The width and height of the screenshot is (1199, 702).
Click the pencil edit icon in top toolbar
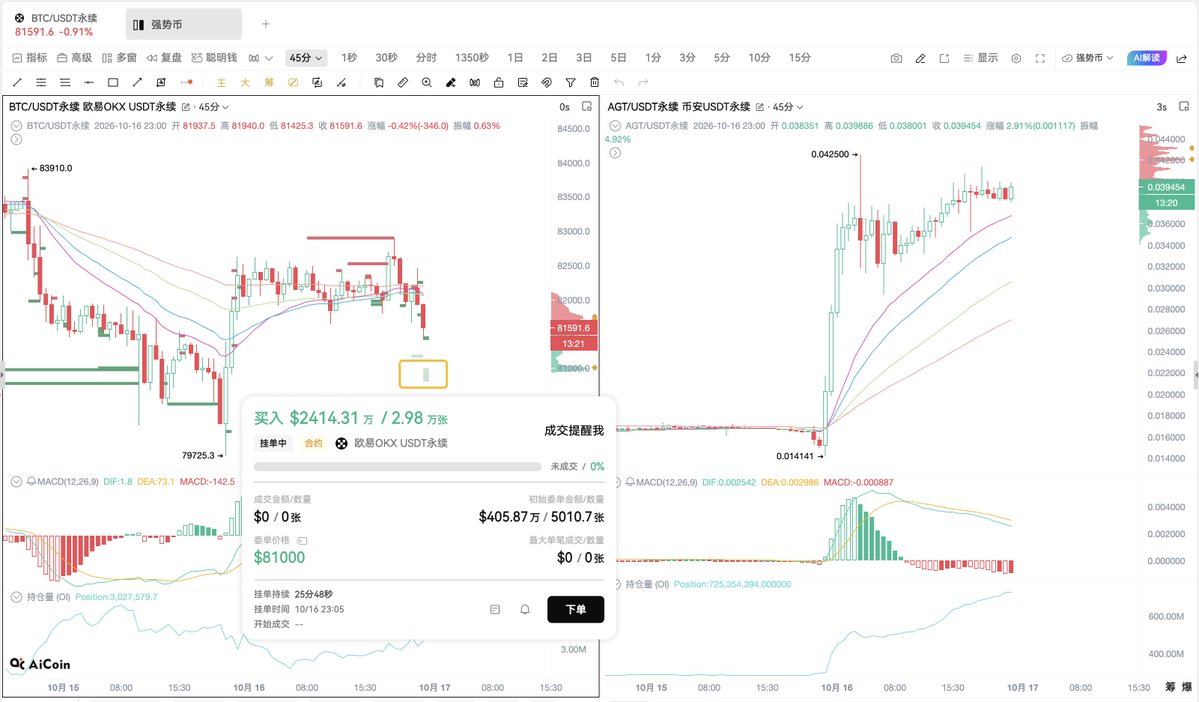coord(921,58)
